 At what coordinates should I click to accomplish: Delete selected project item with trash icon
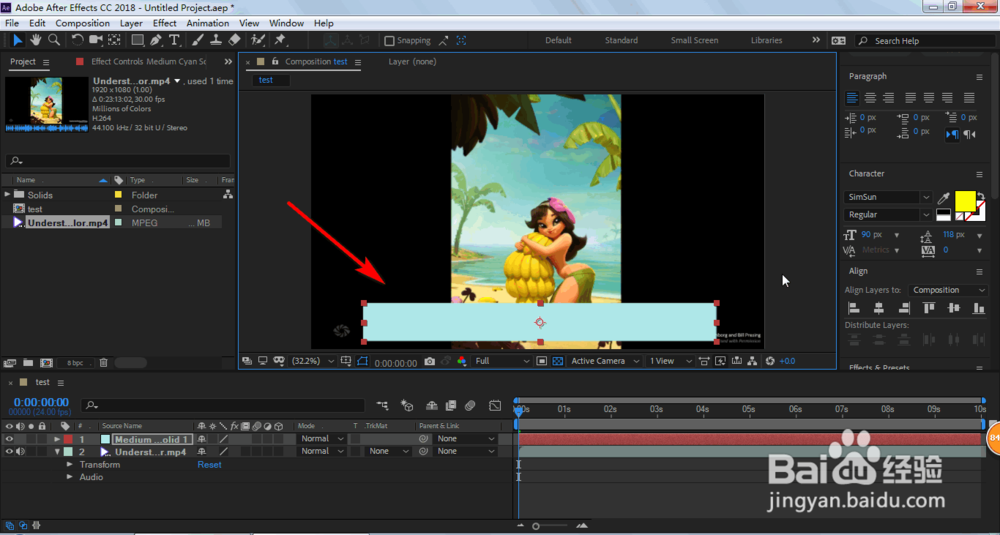click(x=103, y=363)
